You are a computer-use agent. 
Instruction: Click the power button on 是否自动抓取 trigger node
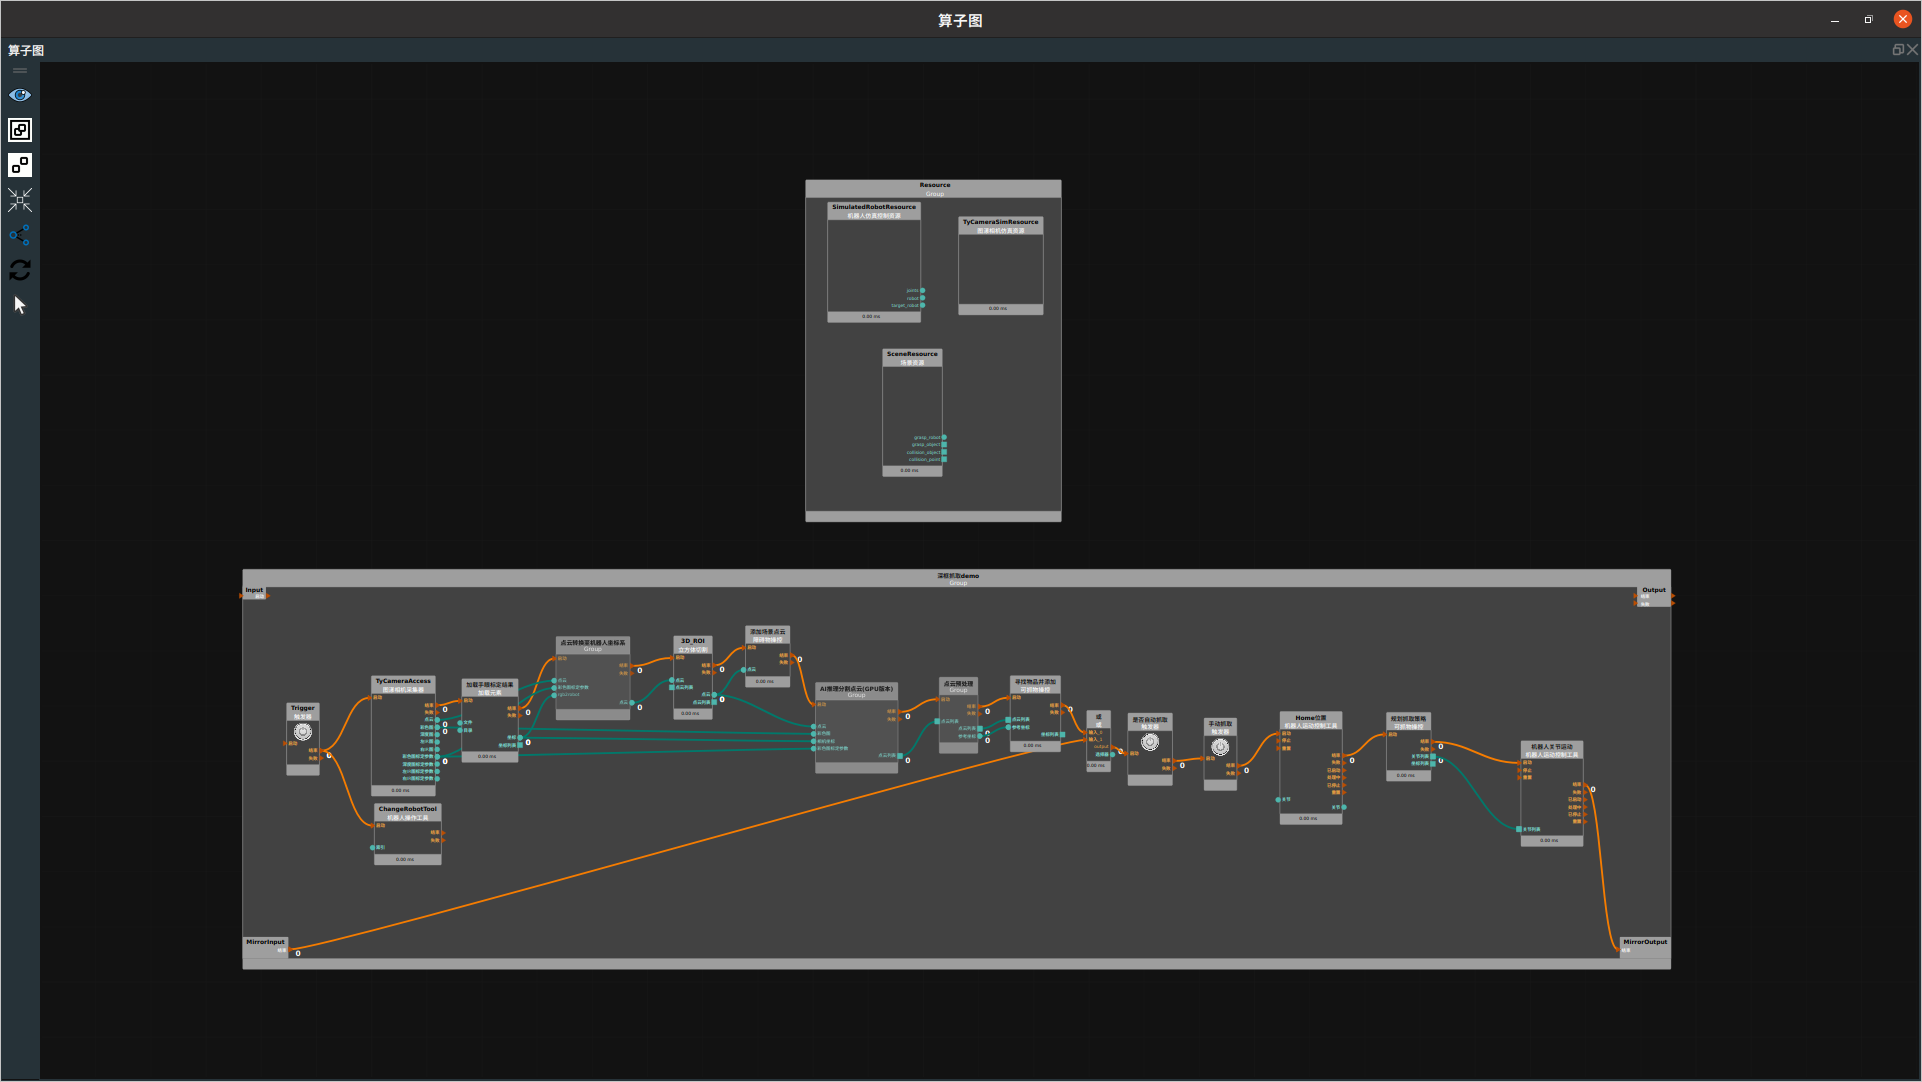coord(1150,742)
